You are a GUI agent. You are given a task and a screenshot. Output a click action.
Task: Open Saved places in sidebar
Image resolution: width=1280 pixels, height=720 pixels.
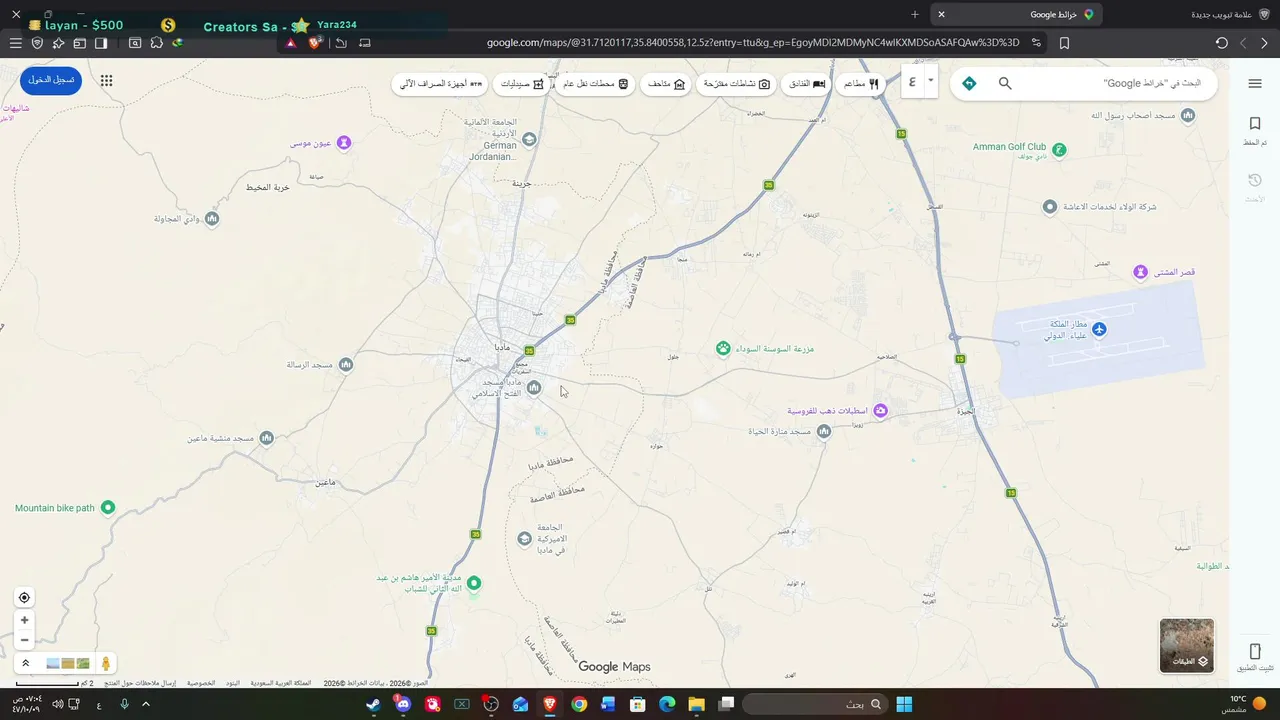(x=1255, y=130)
